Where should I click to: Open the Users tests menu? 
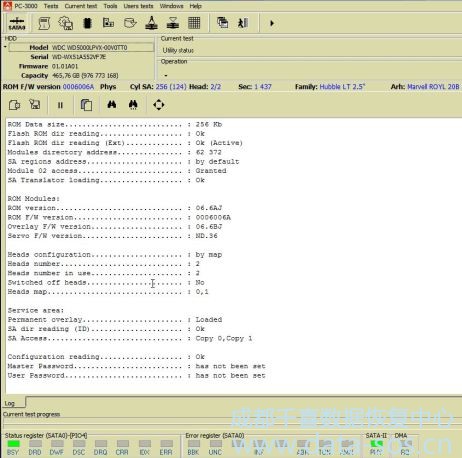pos(138,6)
